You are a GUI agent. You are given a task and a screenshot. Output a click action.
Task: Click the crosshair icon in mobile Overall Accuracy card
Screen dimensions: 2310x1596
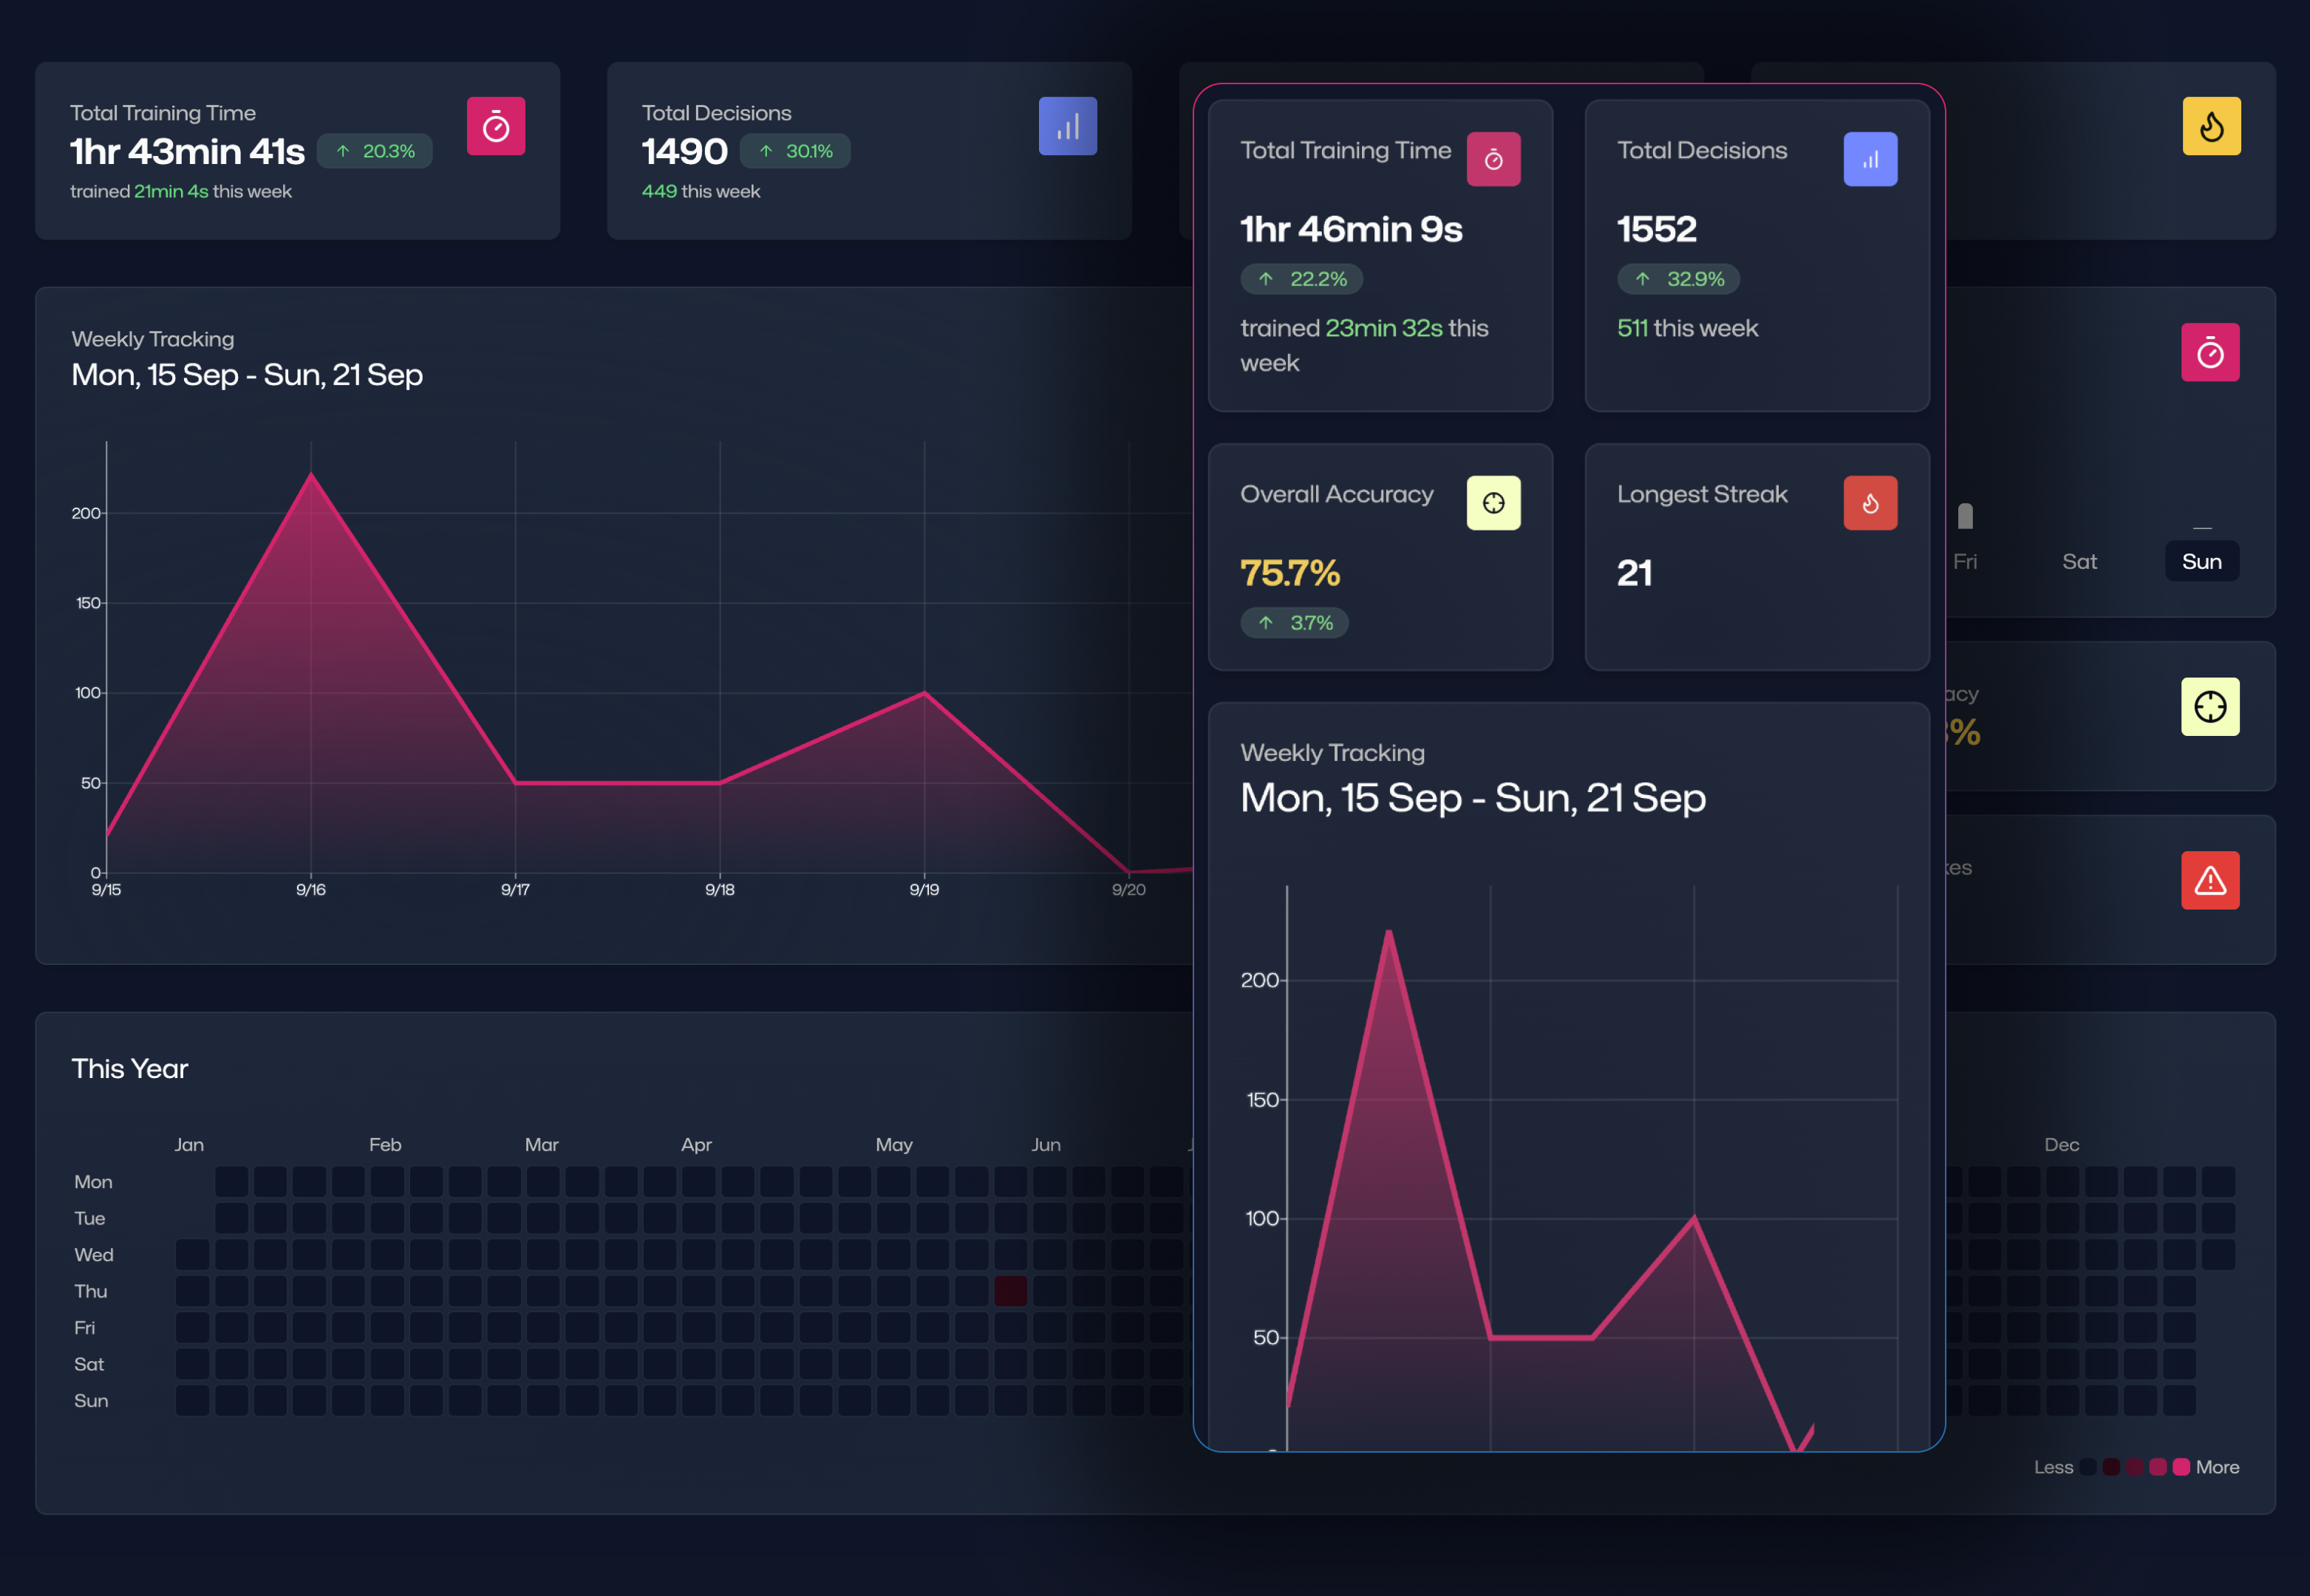(1493, 503)
